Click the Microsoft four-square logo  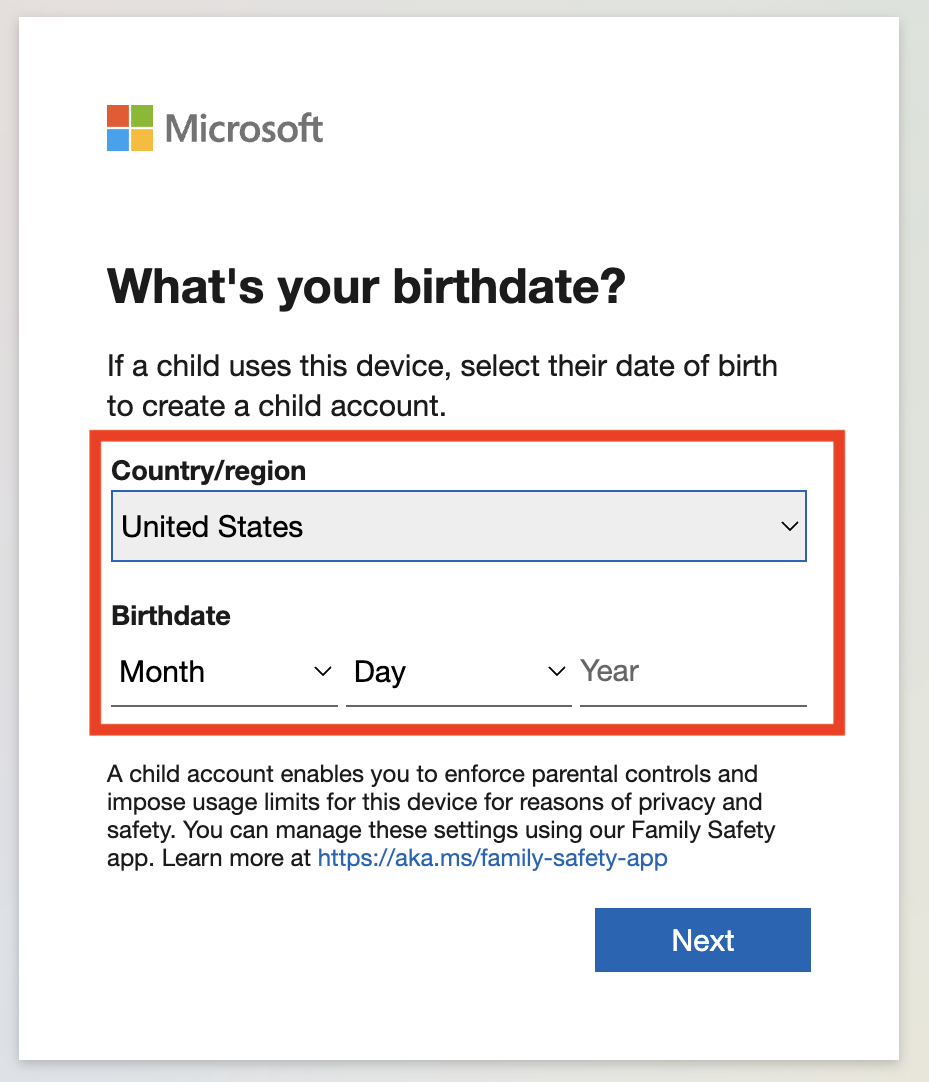coord(131,128)
